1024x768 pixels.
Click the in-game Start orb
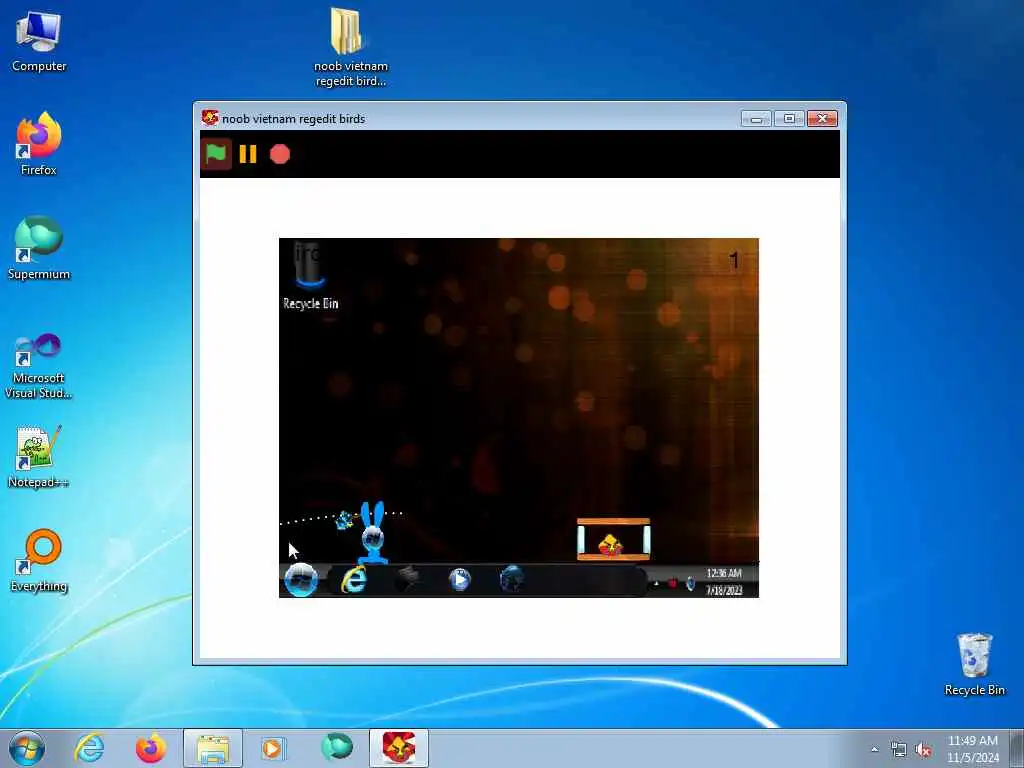[x=301, y=579]
